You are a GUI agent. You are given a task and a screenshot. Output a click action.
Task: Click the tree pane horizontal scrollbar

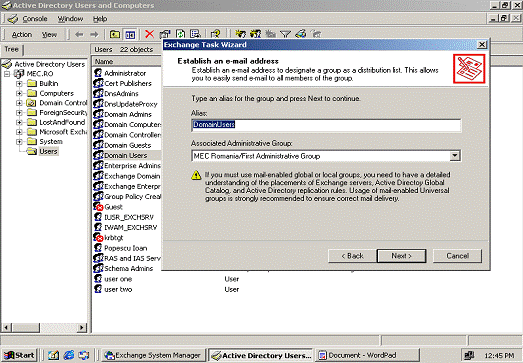click(44, 328)
